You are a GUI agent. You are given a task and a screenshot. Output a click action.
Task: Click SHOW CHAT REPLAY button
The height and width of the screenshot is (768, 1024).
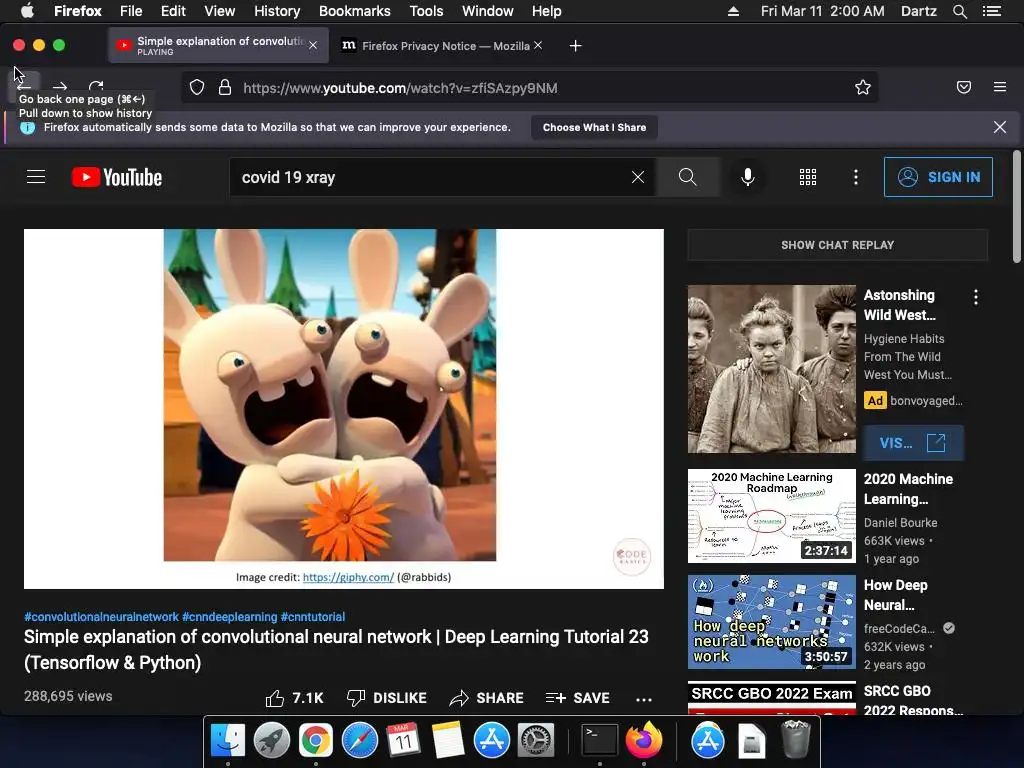coord(837,245)
